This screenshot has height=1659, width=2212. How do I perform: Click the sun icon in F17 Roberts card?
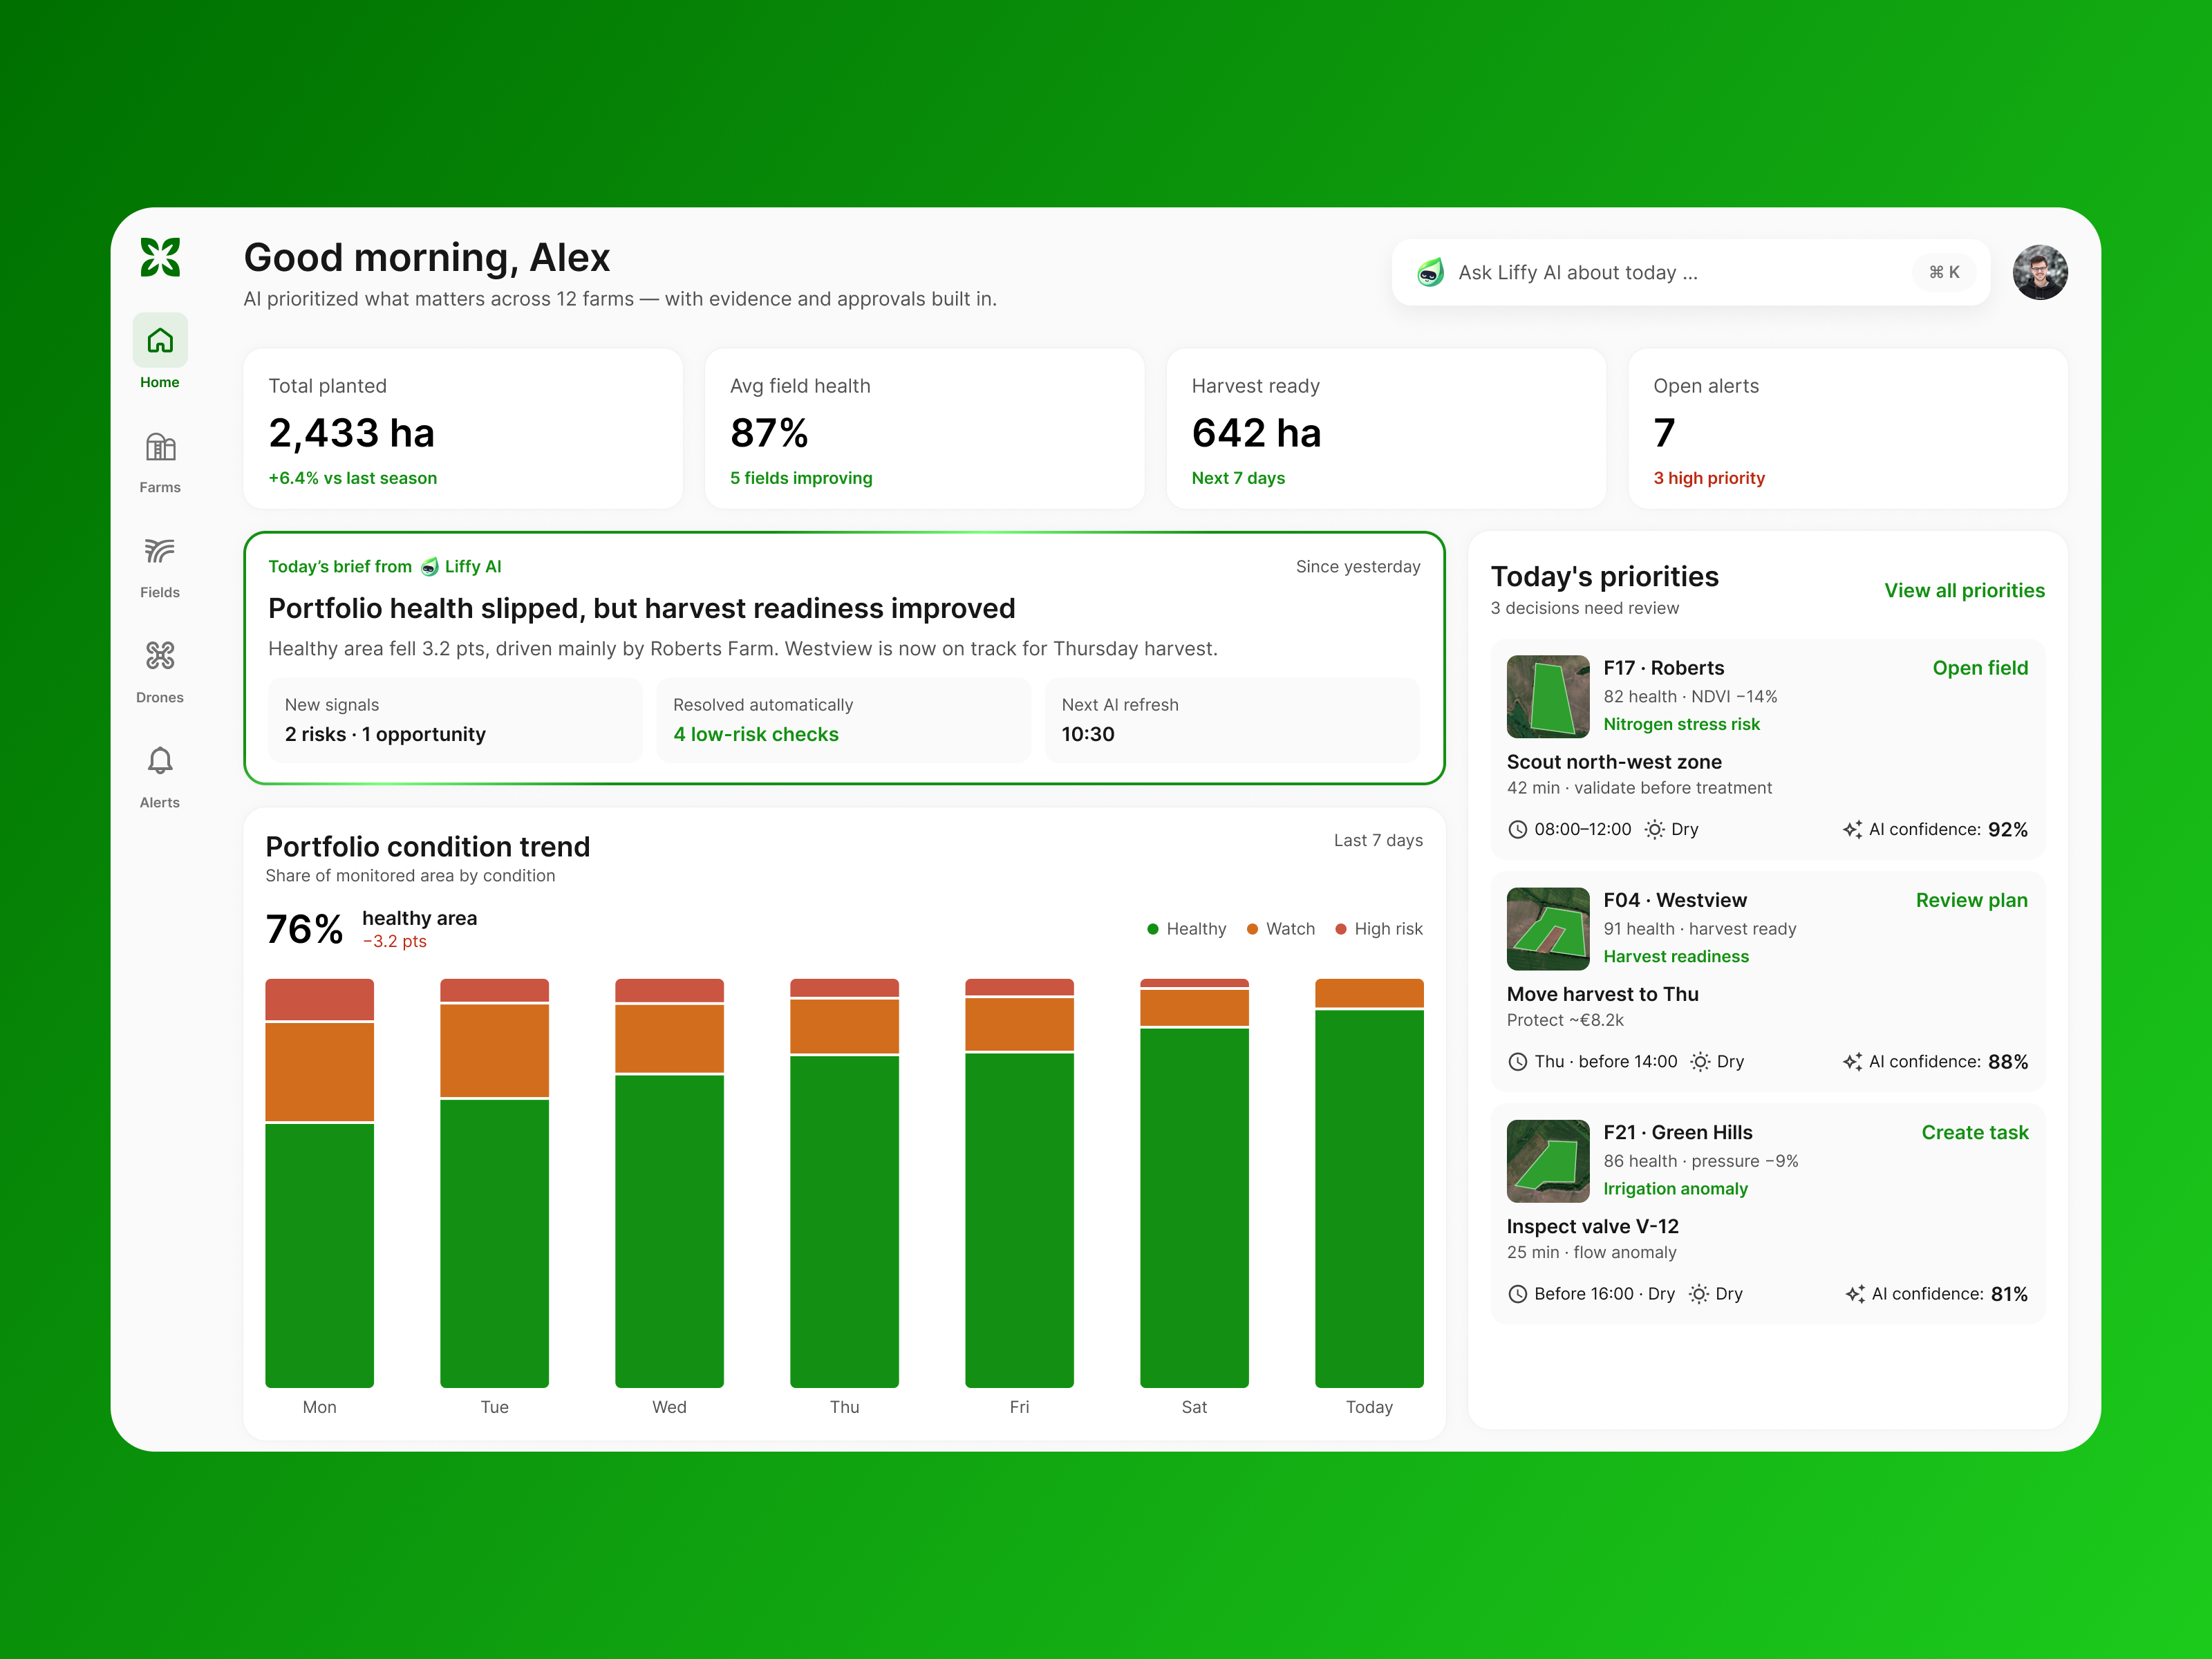pyautogui.click(x=1655, y=829)
